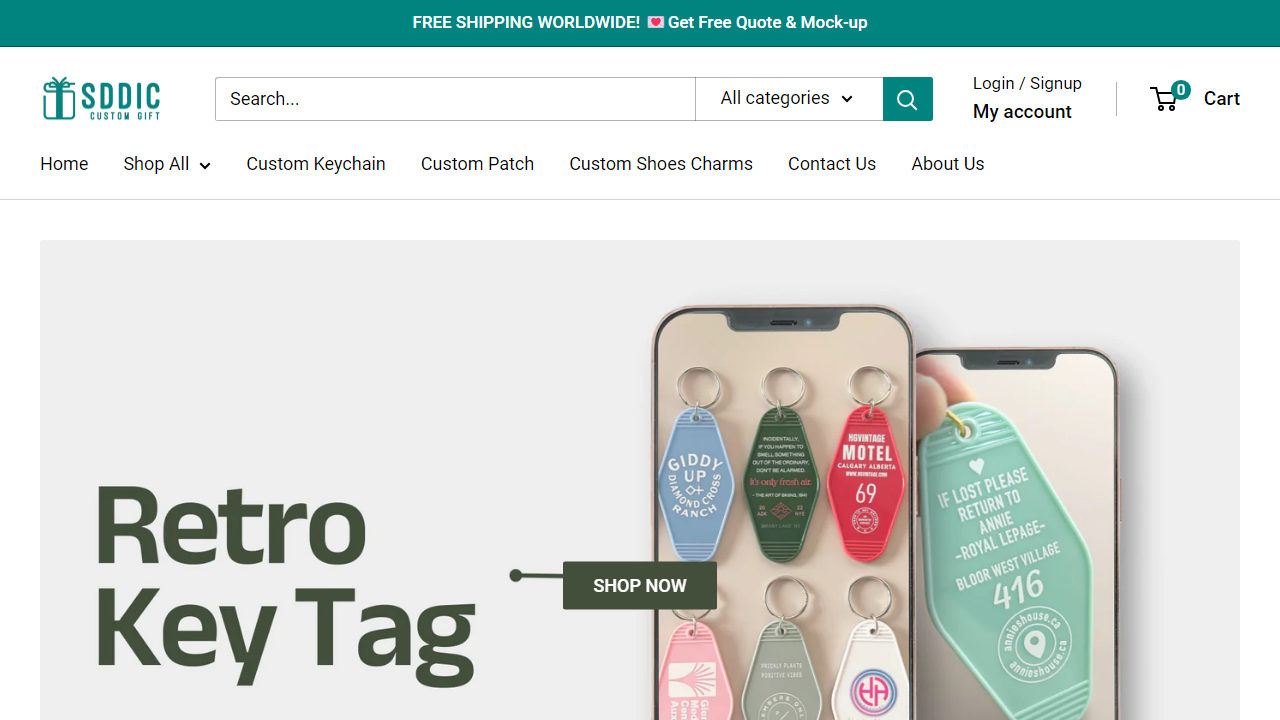Click the SHOP NOW button
Image resolution: width=1280 pixels, height=720 pixels.
(x=640, y=586)
